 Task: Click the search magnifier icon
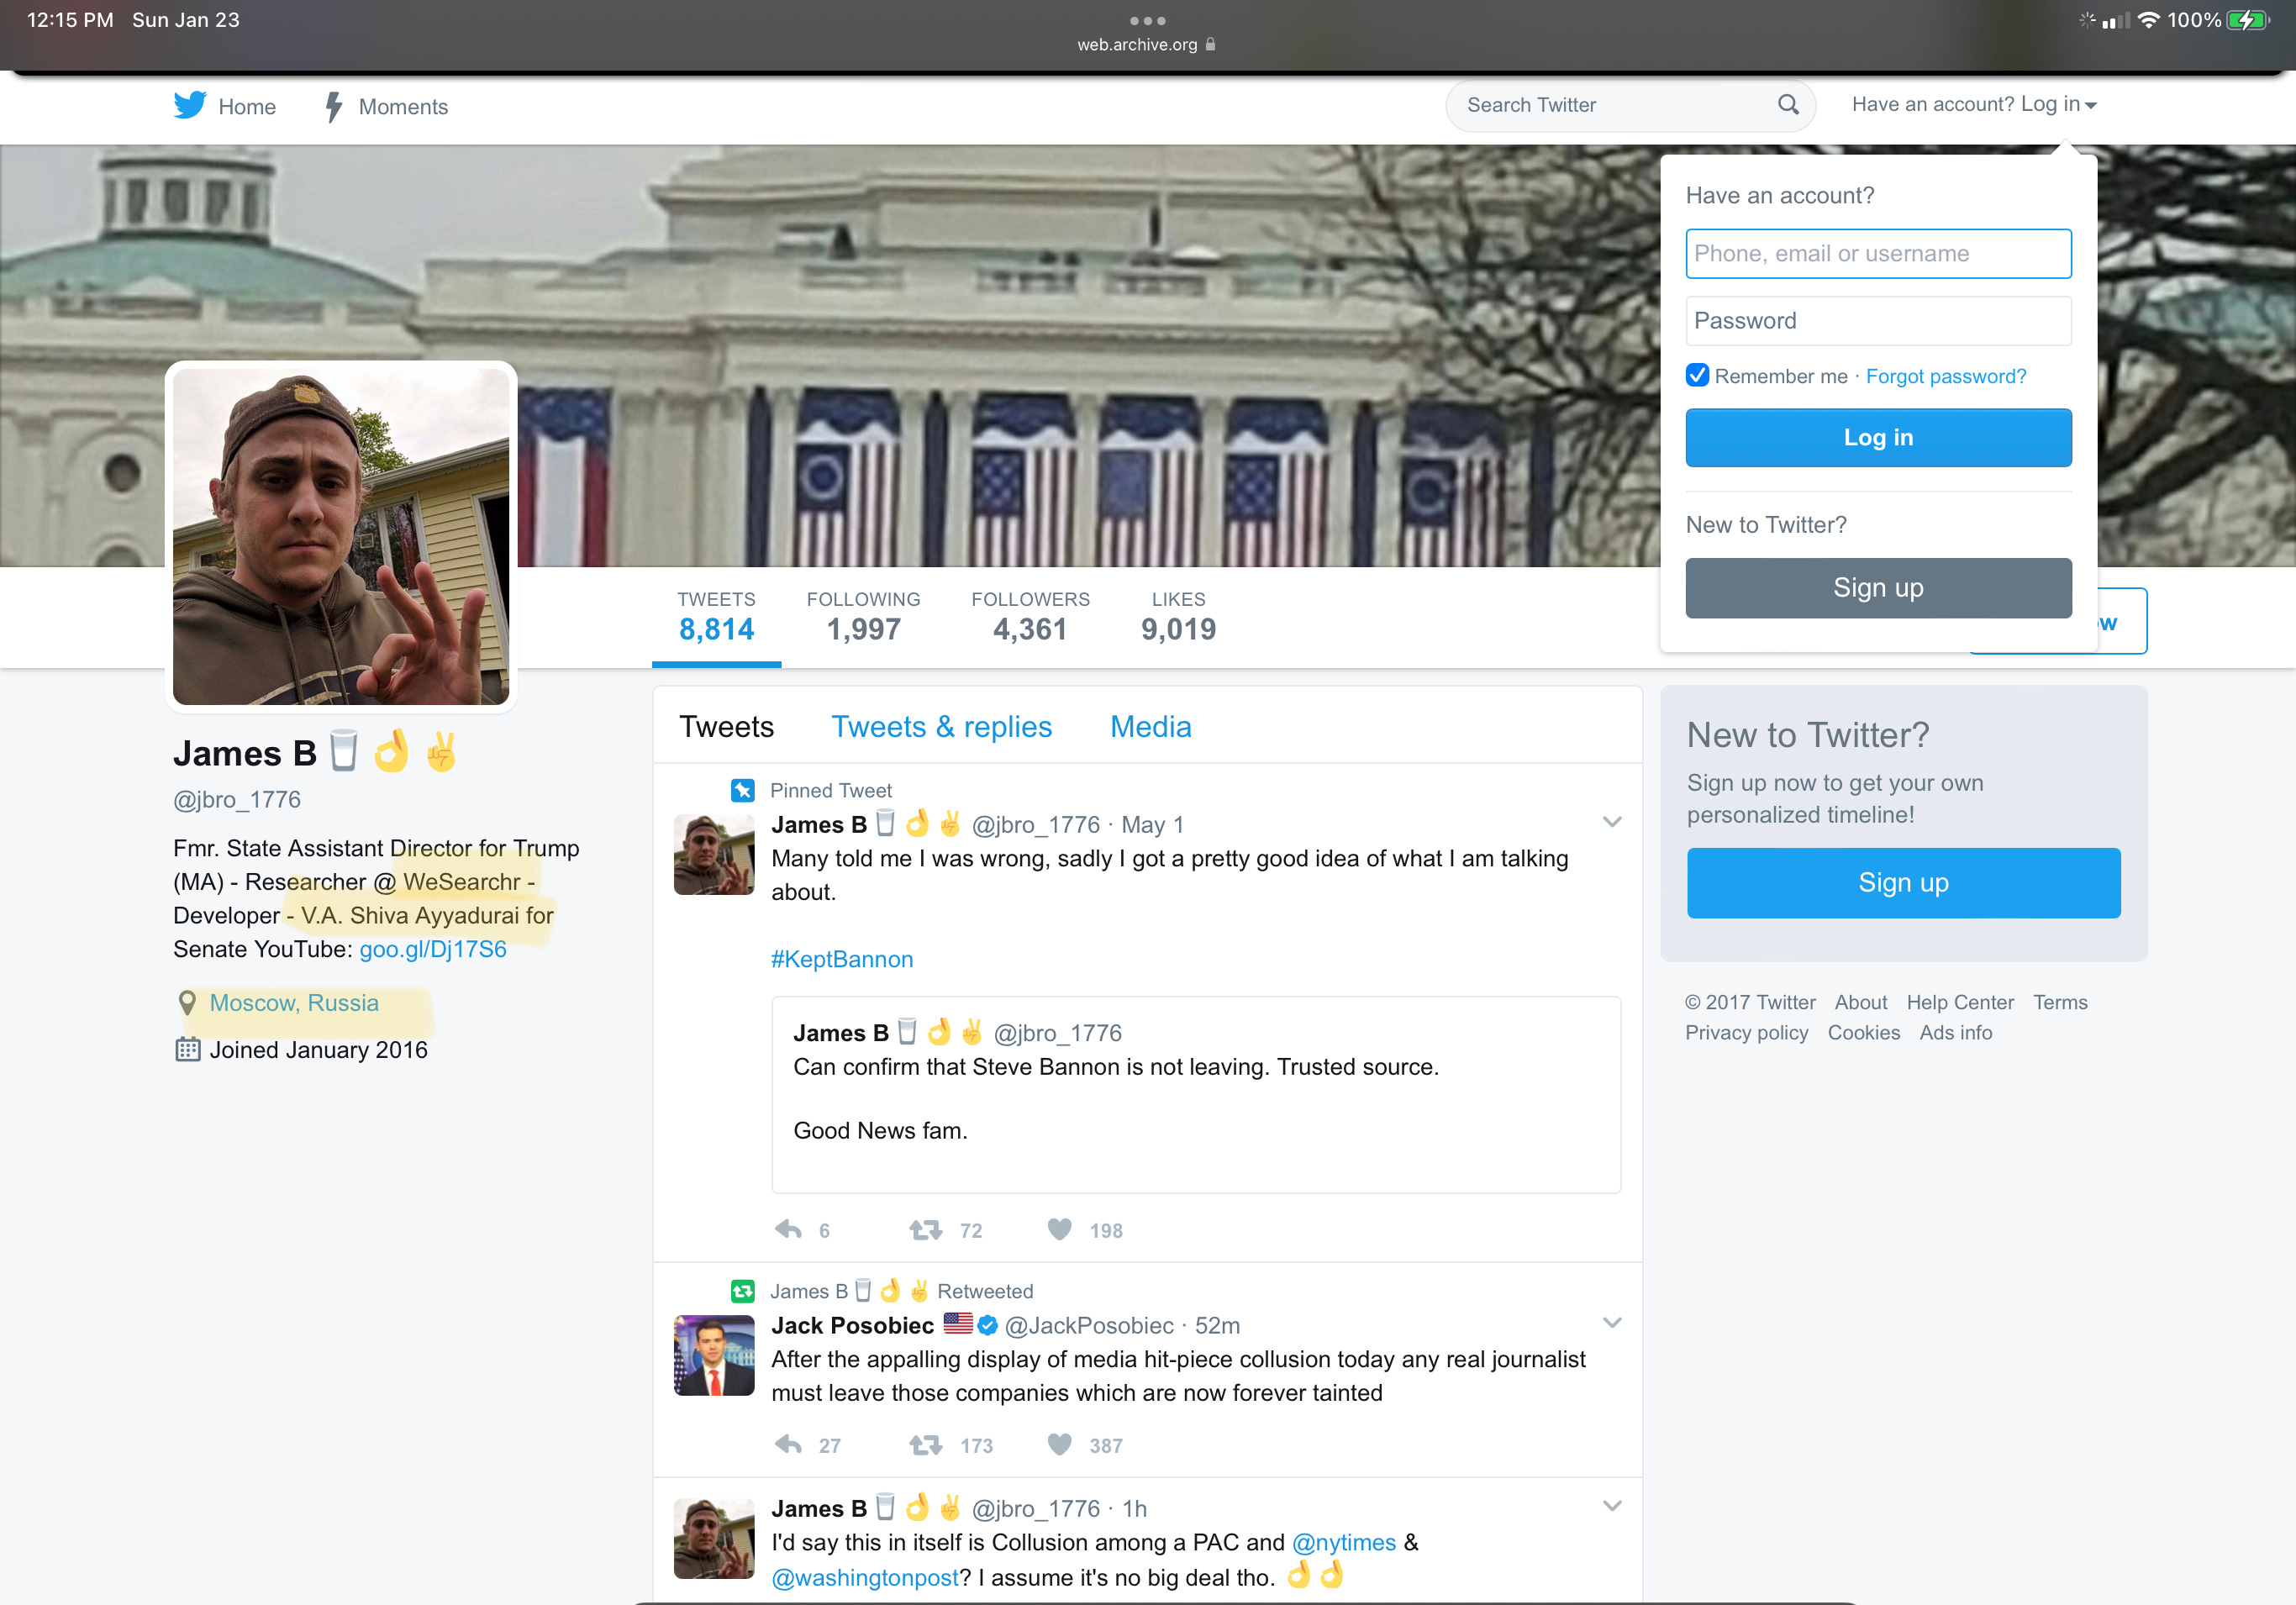1788,104
